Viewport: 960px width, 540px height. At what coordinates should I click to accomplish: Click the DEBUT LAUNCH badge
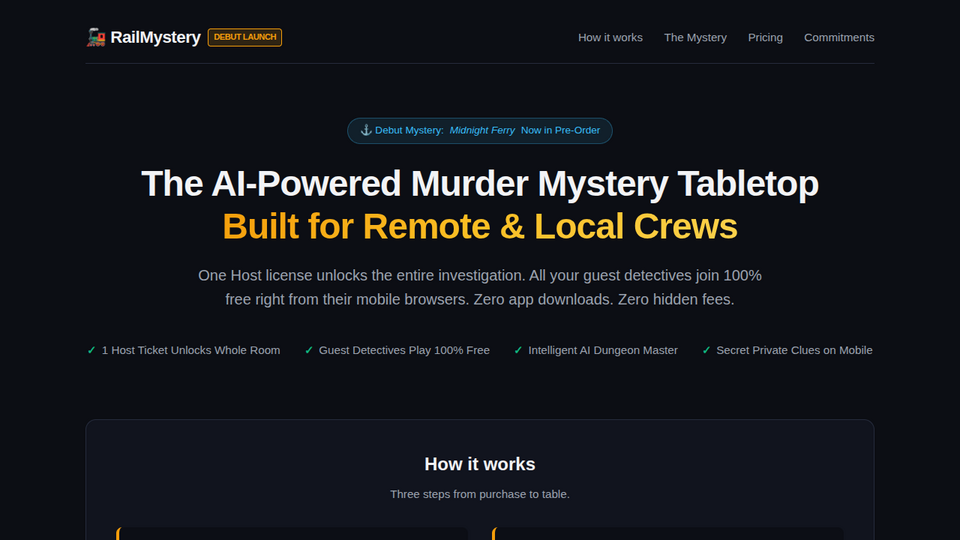coord(245,37)
